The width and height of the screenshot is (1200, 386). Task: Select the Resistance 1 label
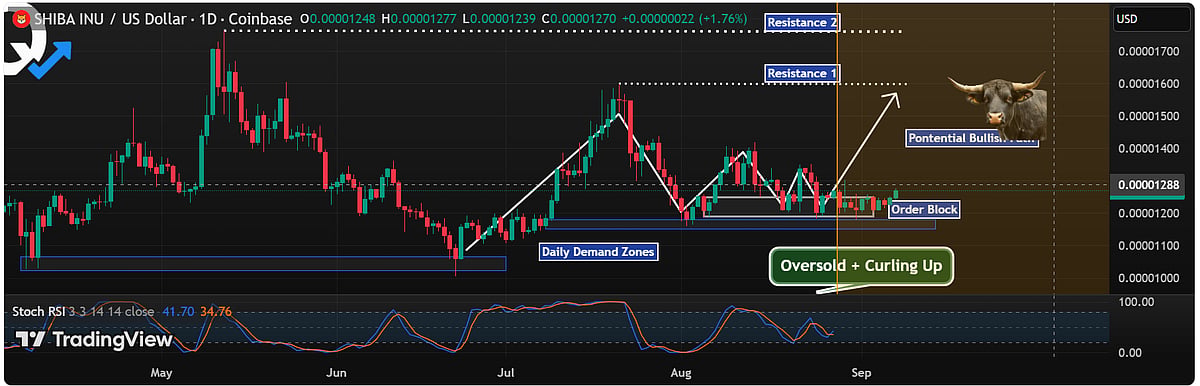(803, 73)
